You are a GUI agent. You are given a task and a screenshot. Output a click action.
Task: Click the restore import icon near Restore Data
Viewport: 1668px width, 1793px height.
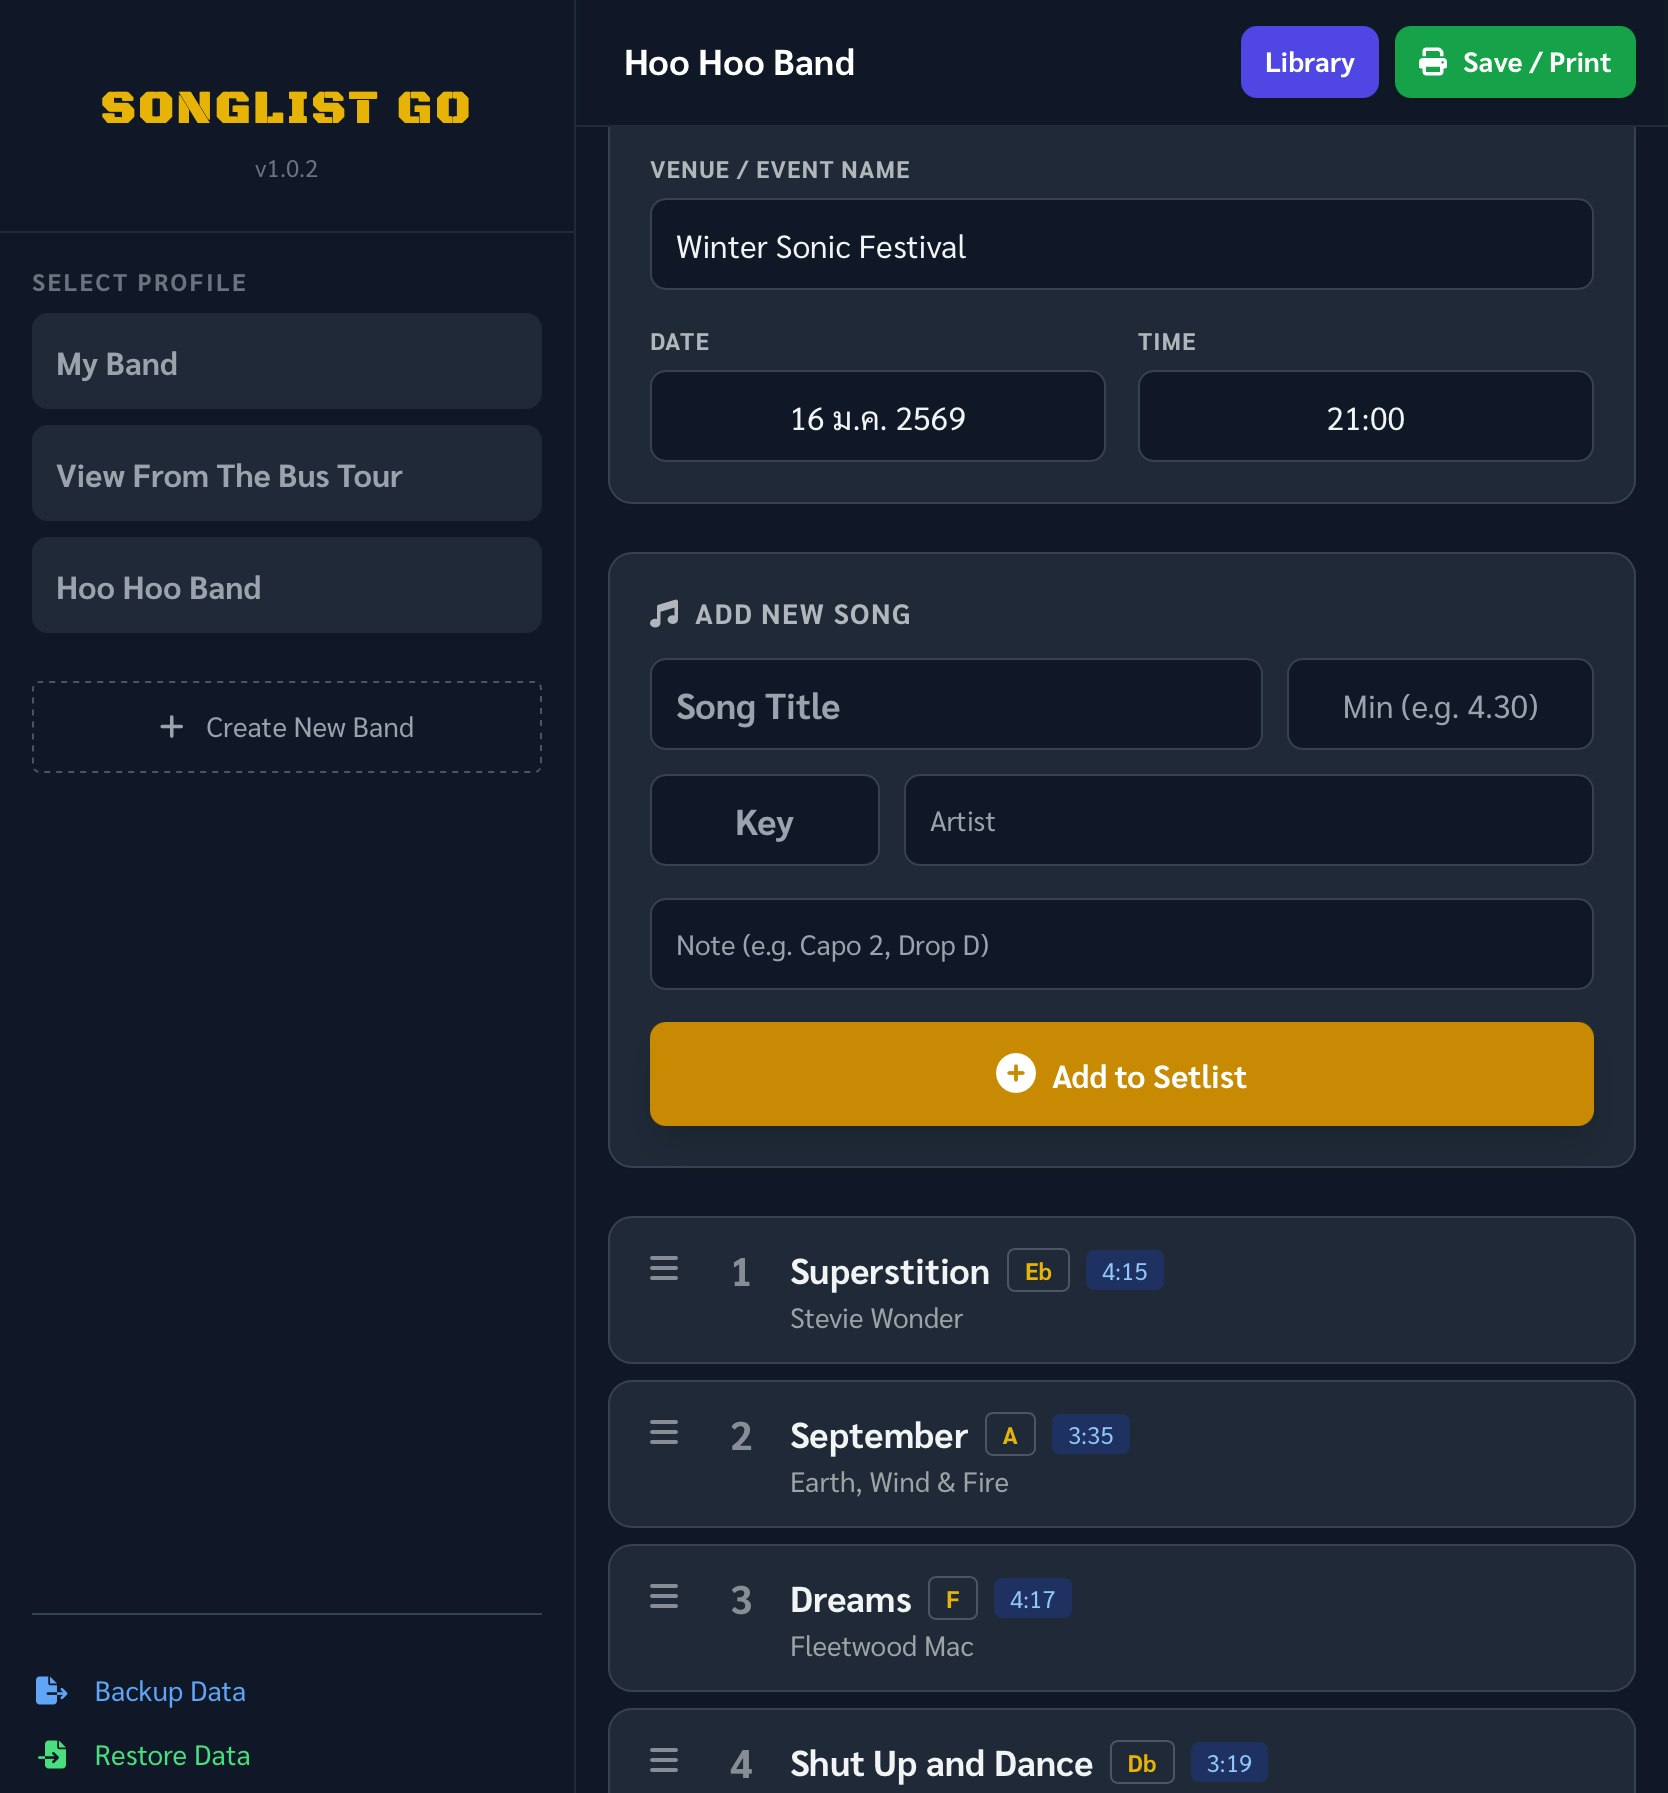[52, 1755]
